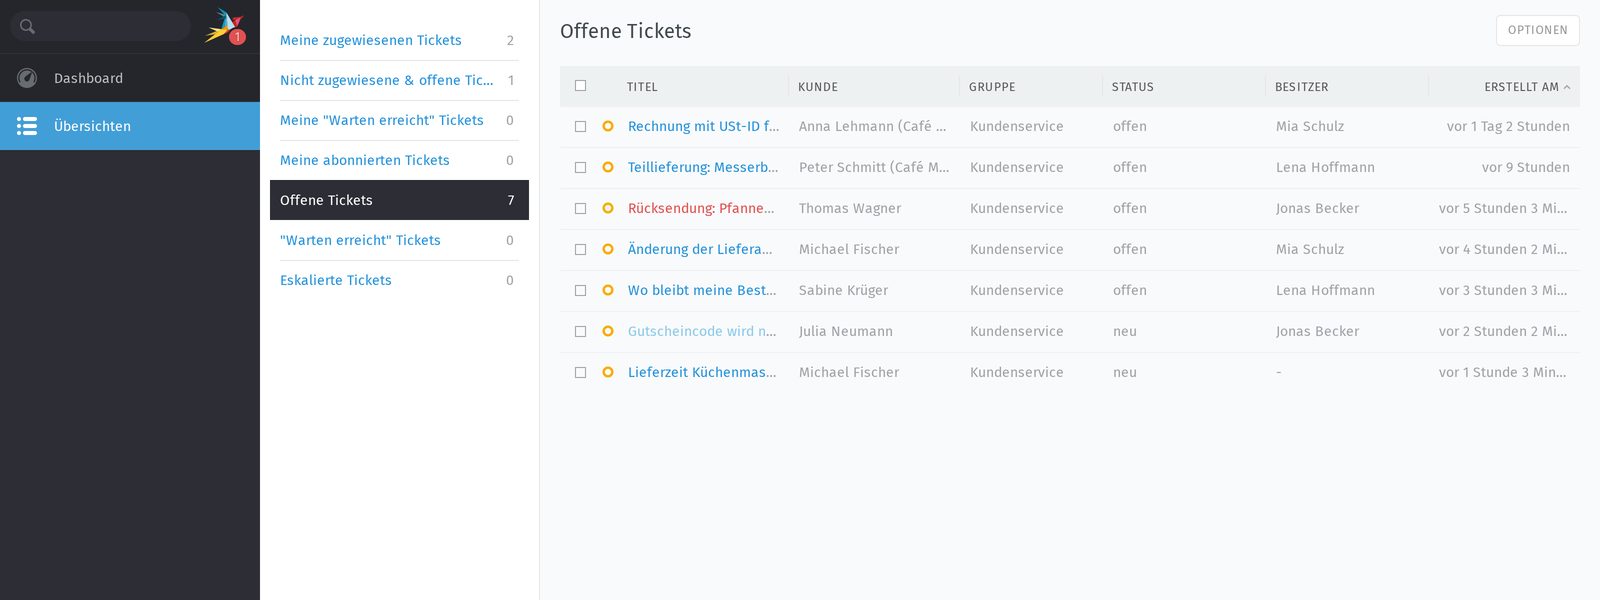Click the Optionen button
Viewport: 1600px width, 600px height.
tap(1538, 30)
